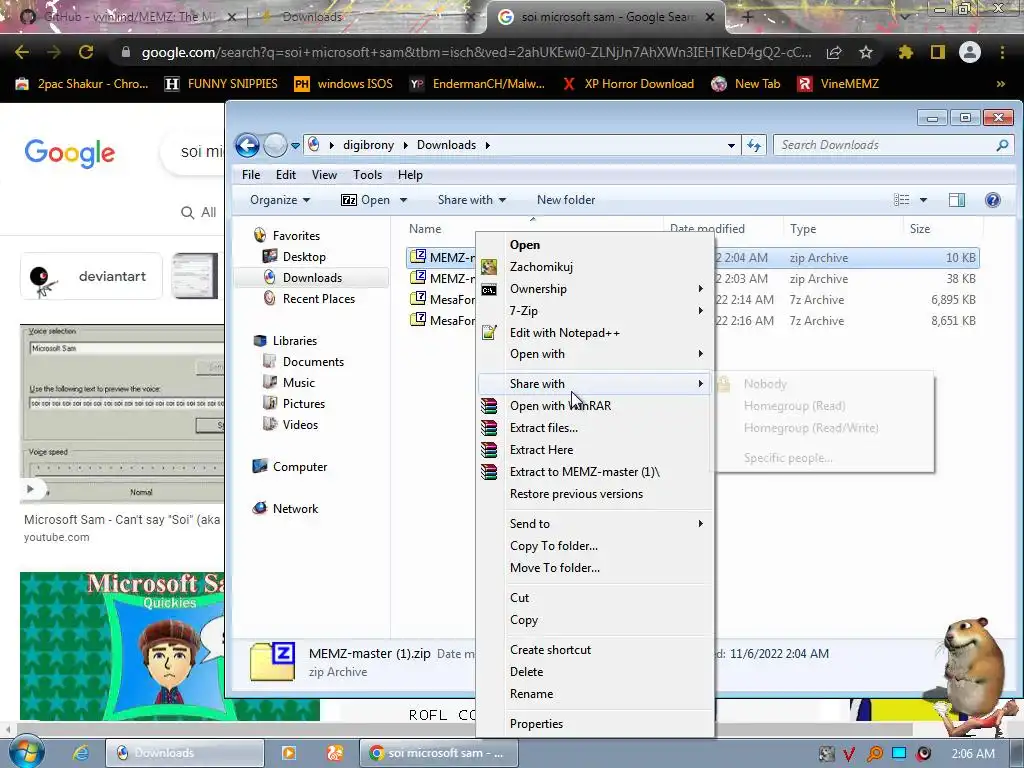Click the Chrome profile avatar
Viewport: 1024px width, 768px height.
970,52
